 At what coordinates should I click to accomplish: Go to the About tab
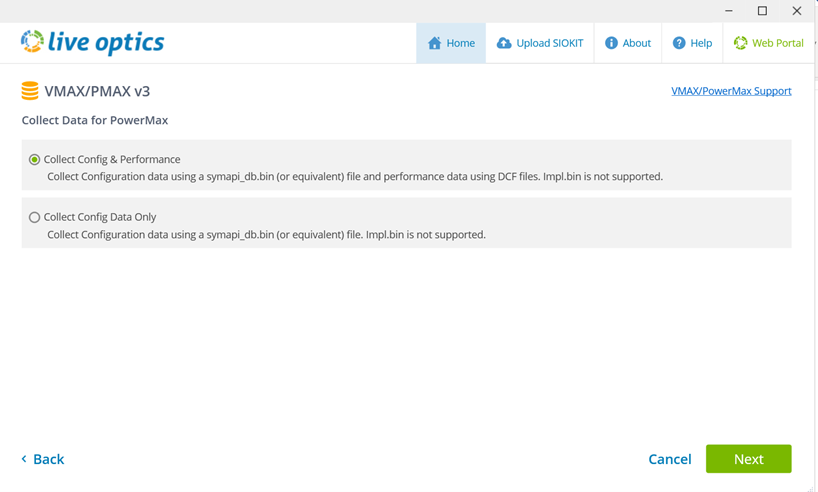point(628,43)
